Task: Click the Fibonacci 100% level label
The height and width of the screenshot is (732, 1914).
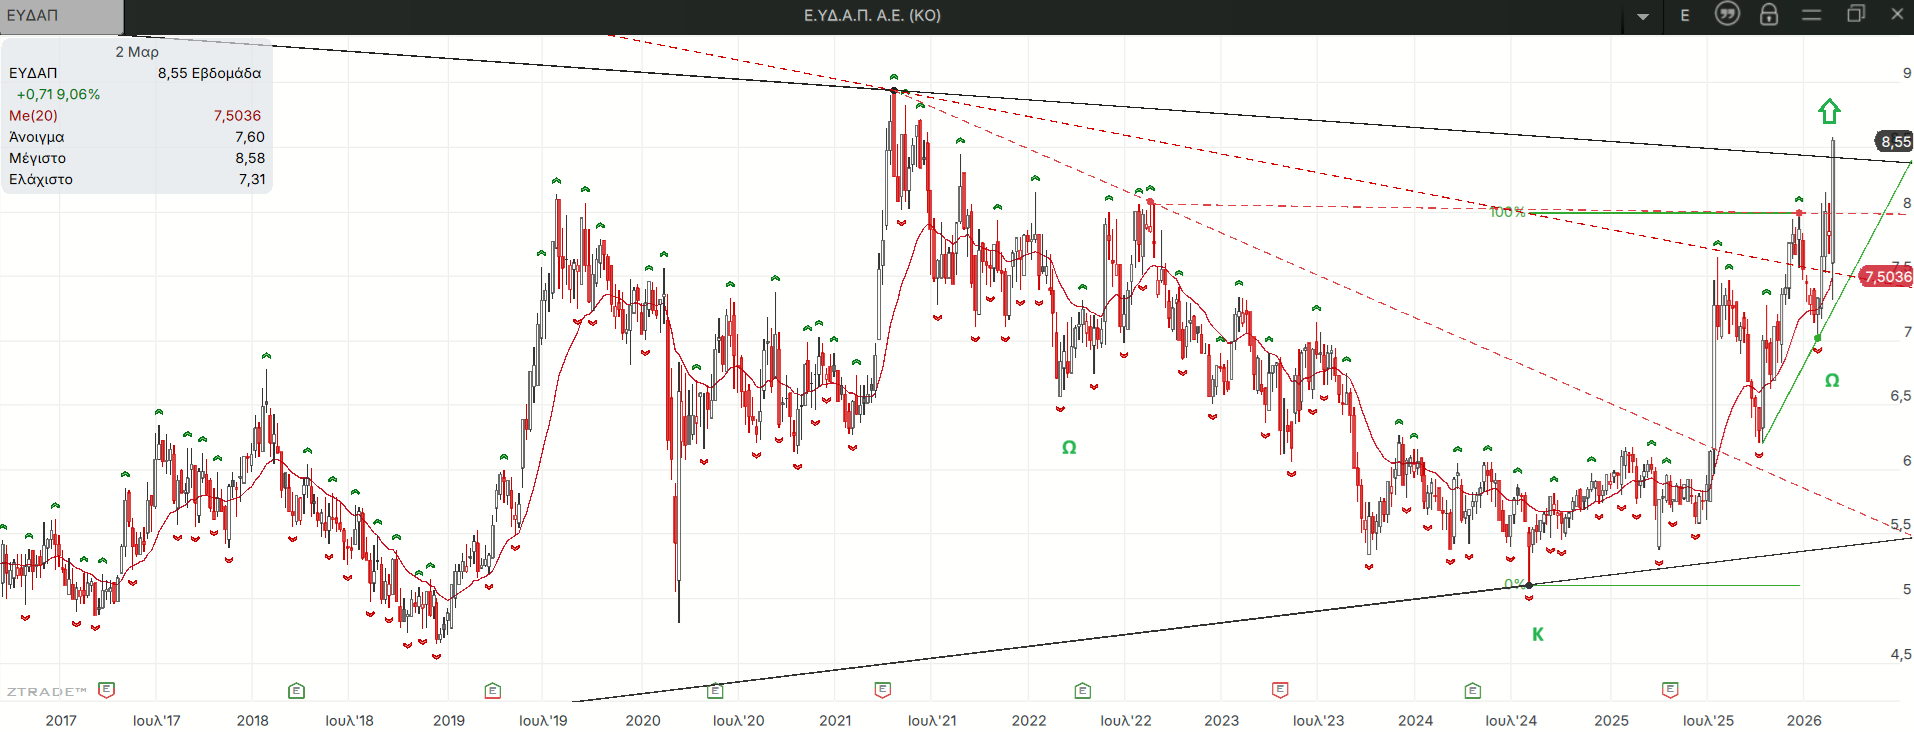Action: click(1507, 212)
